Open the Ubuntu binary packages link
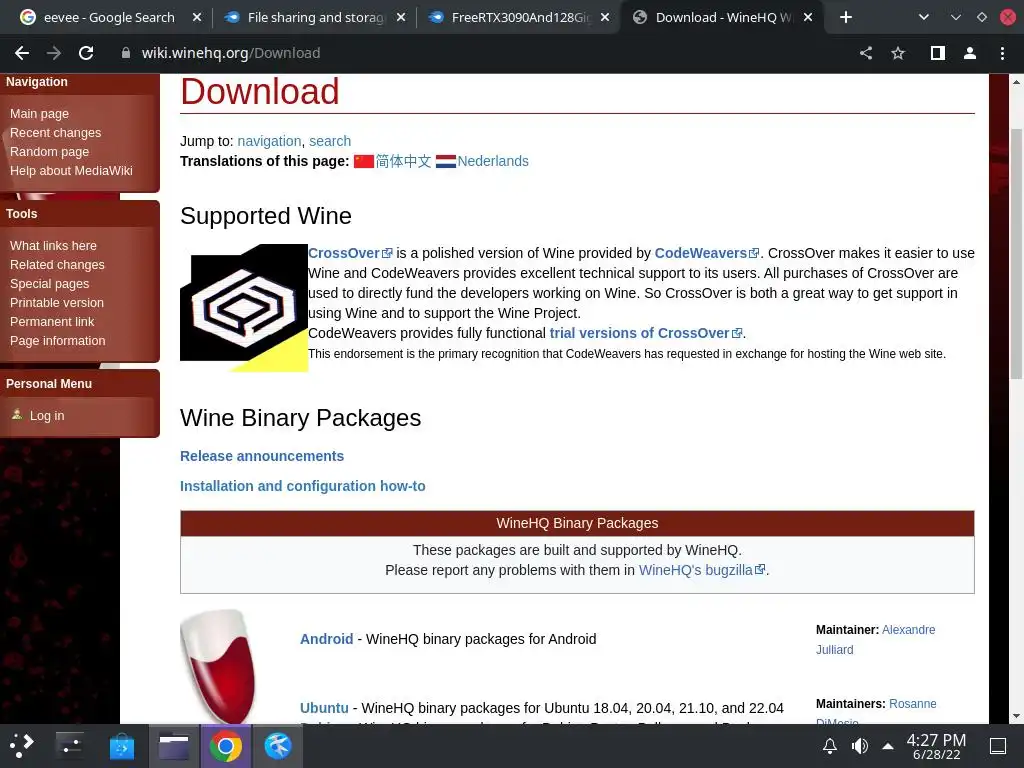This screenshot has width=1024, height=768. (324, 708)
